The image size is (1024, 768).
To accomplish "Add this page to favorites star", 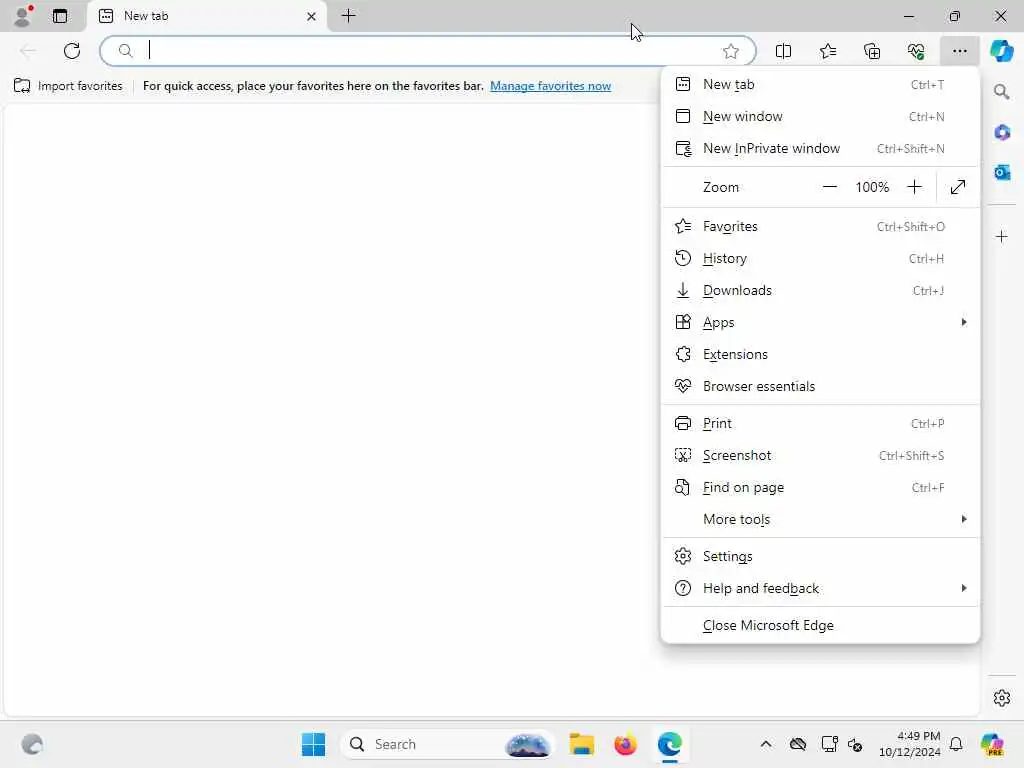I will pos(731,51).
